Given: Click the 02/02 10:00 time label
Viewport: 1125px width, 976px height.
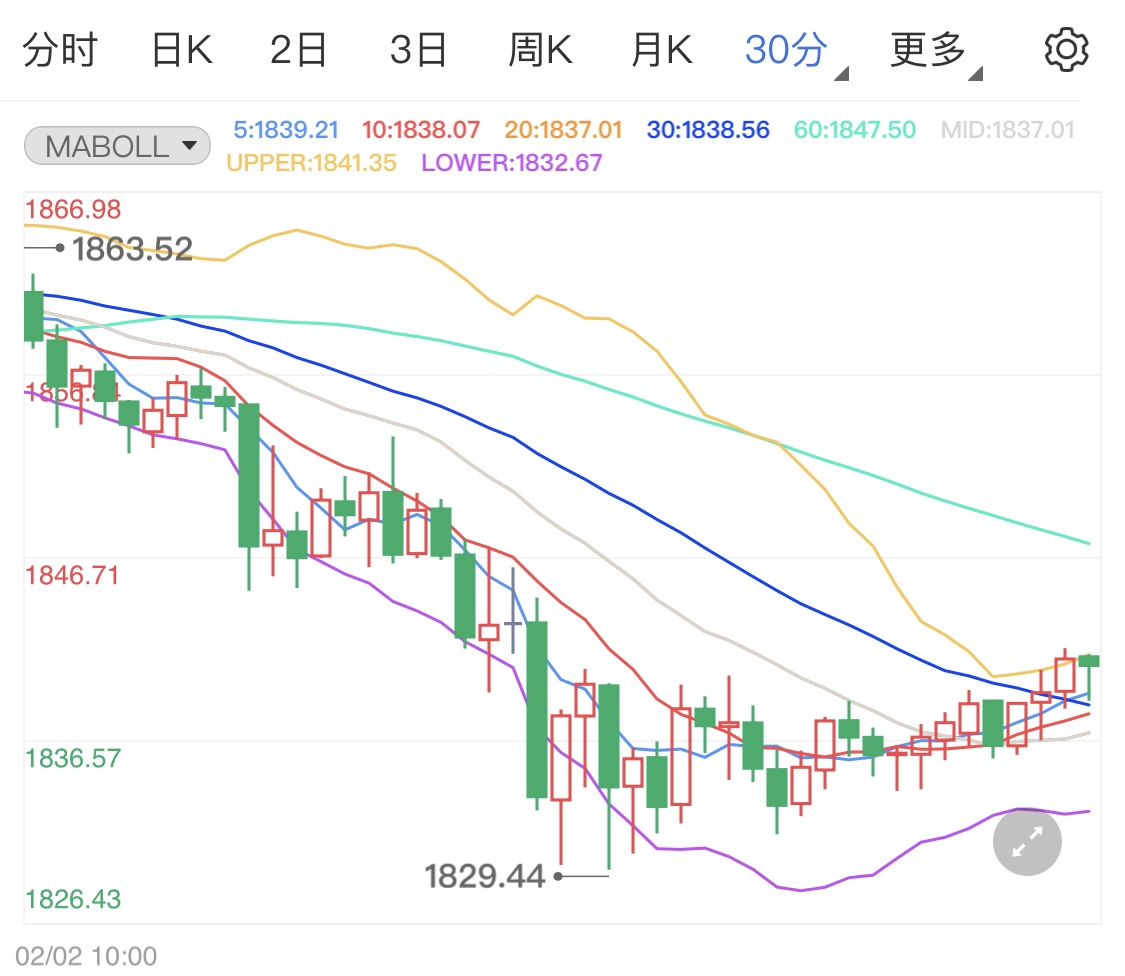Looking at the screenshot, I should coord(86,957).
